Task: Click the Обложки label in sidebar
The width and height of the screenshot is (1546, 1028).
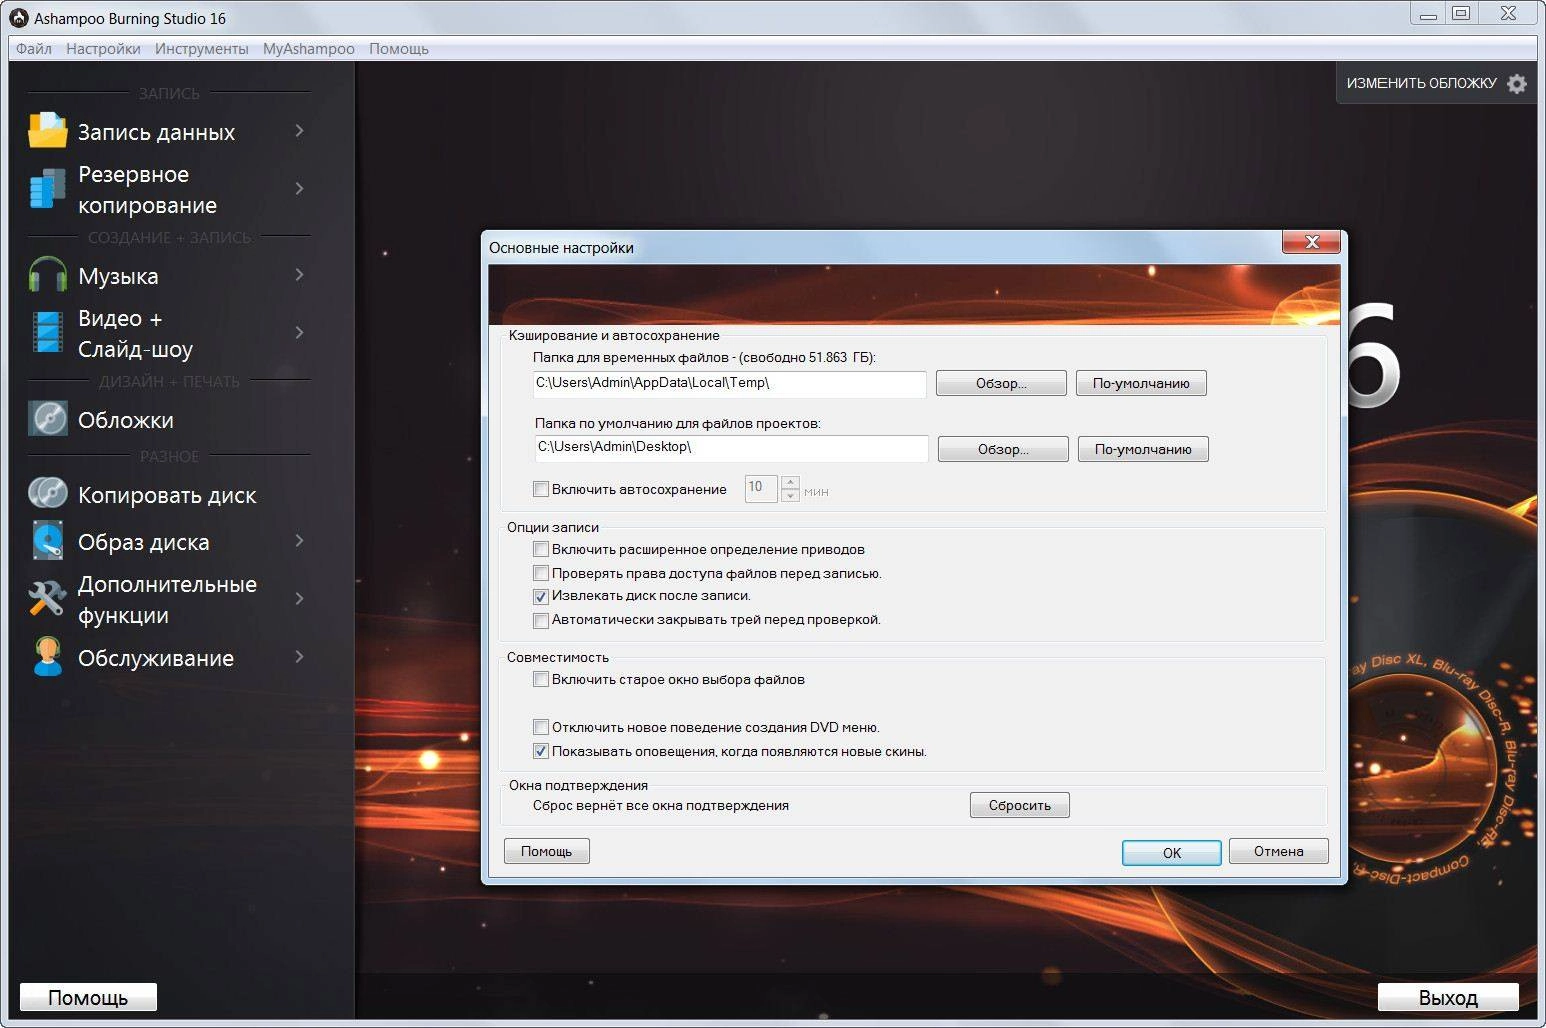Action: [126, 420]
